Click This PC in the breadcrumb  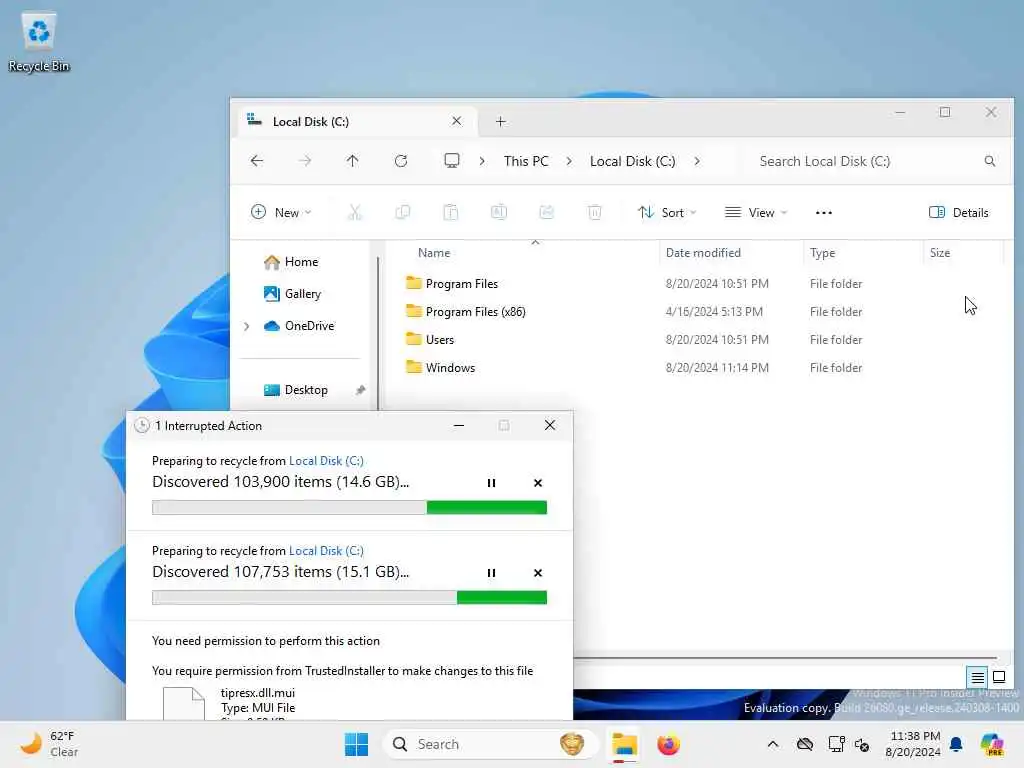click(x=526, y=161)
